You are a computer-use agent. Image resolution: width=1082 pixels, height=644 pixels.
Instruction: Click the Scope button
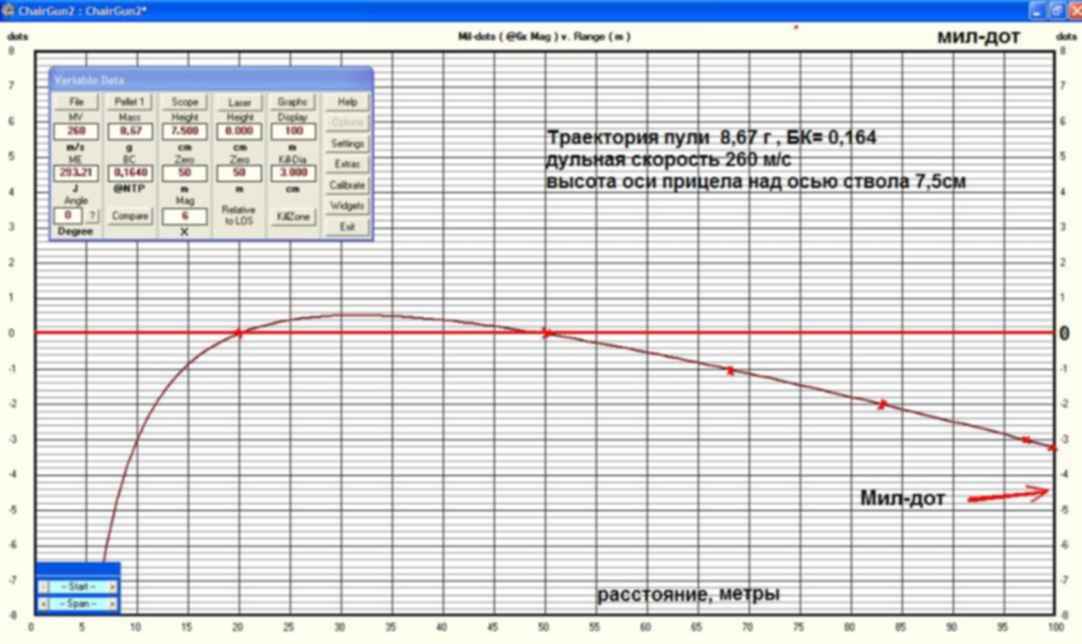184,102
